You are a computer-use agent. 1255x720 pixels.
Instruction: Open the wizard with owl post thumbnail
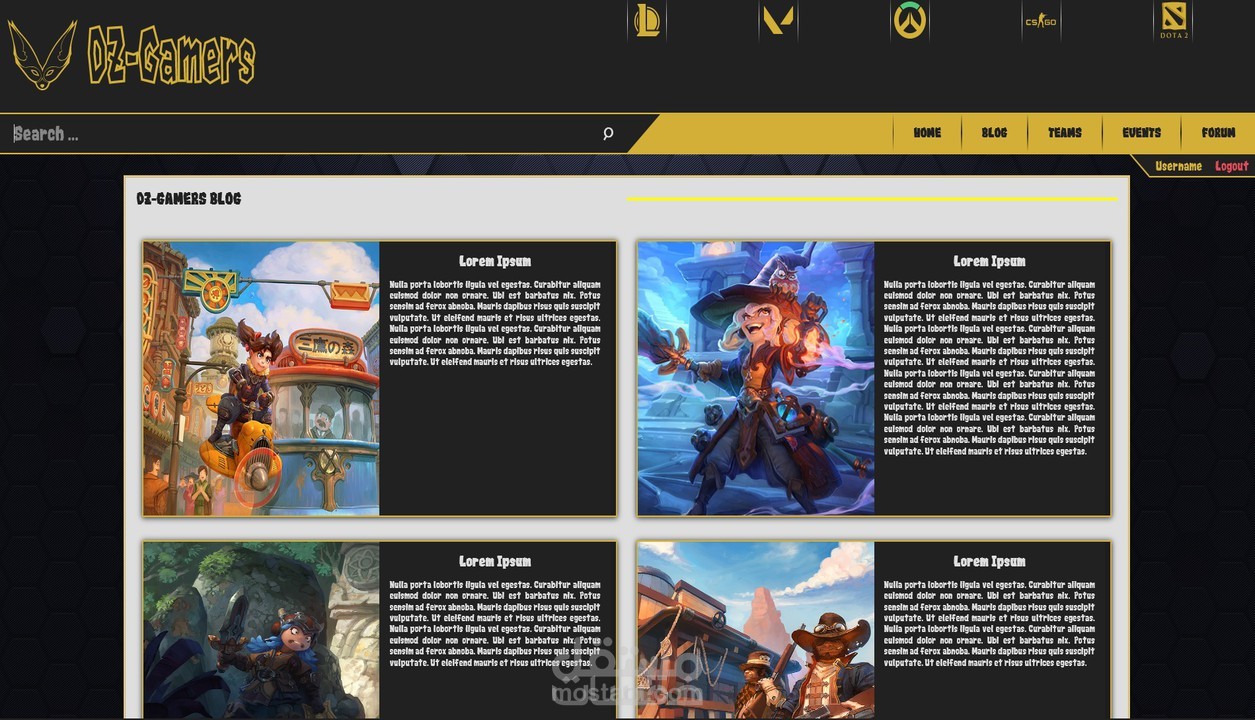(756, 378)
